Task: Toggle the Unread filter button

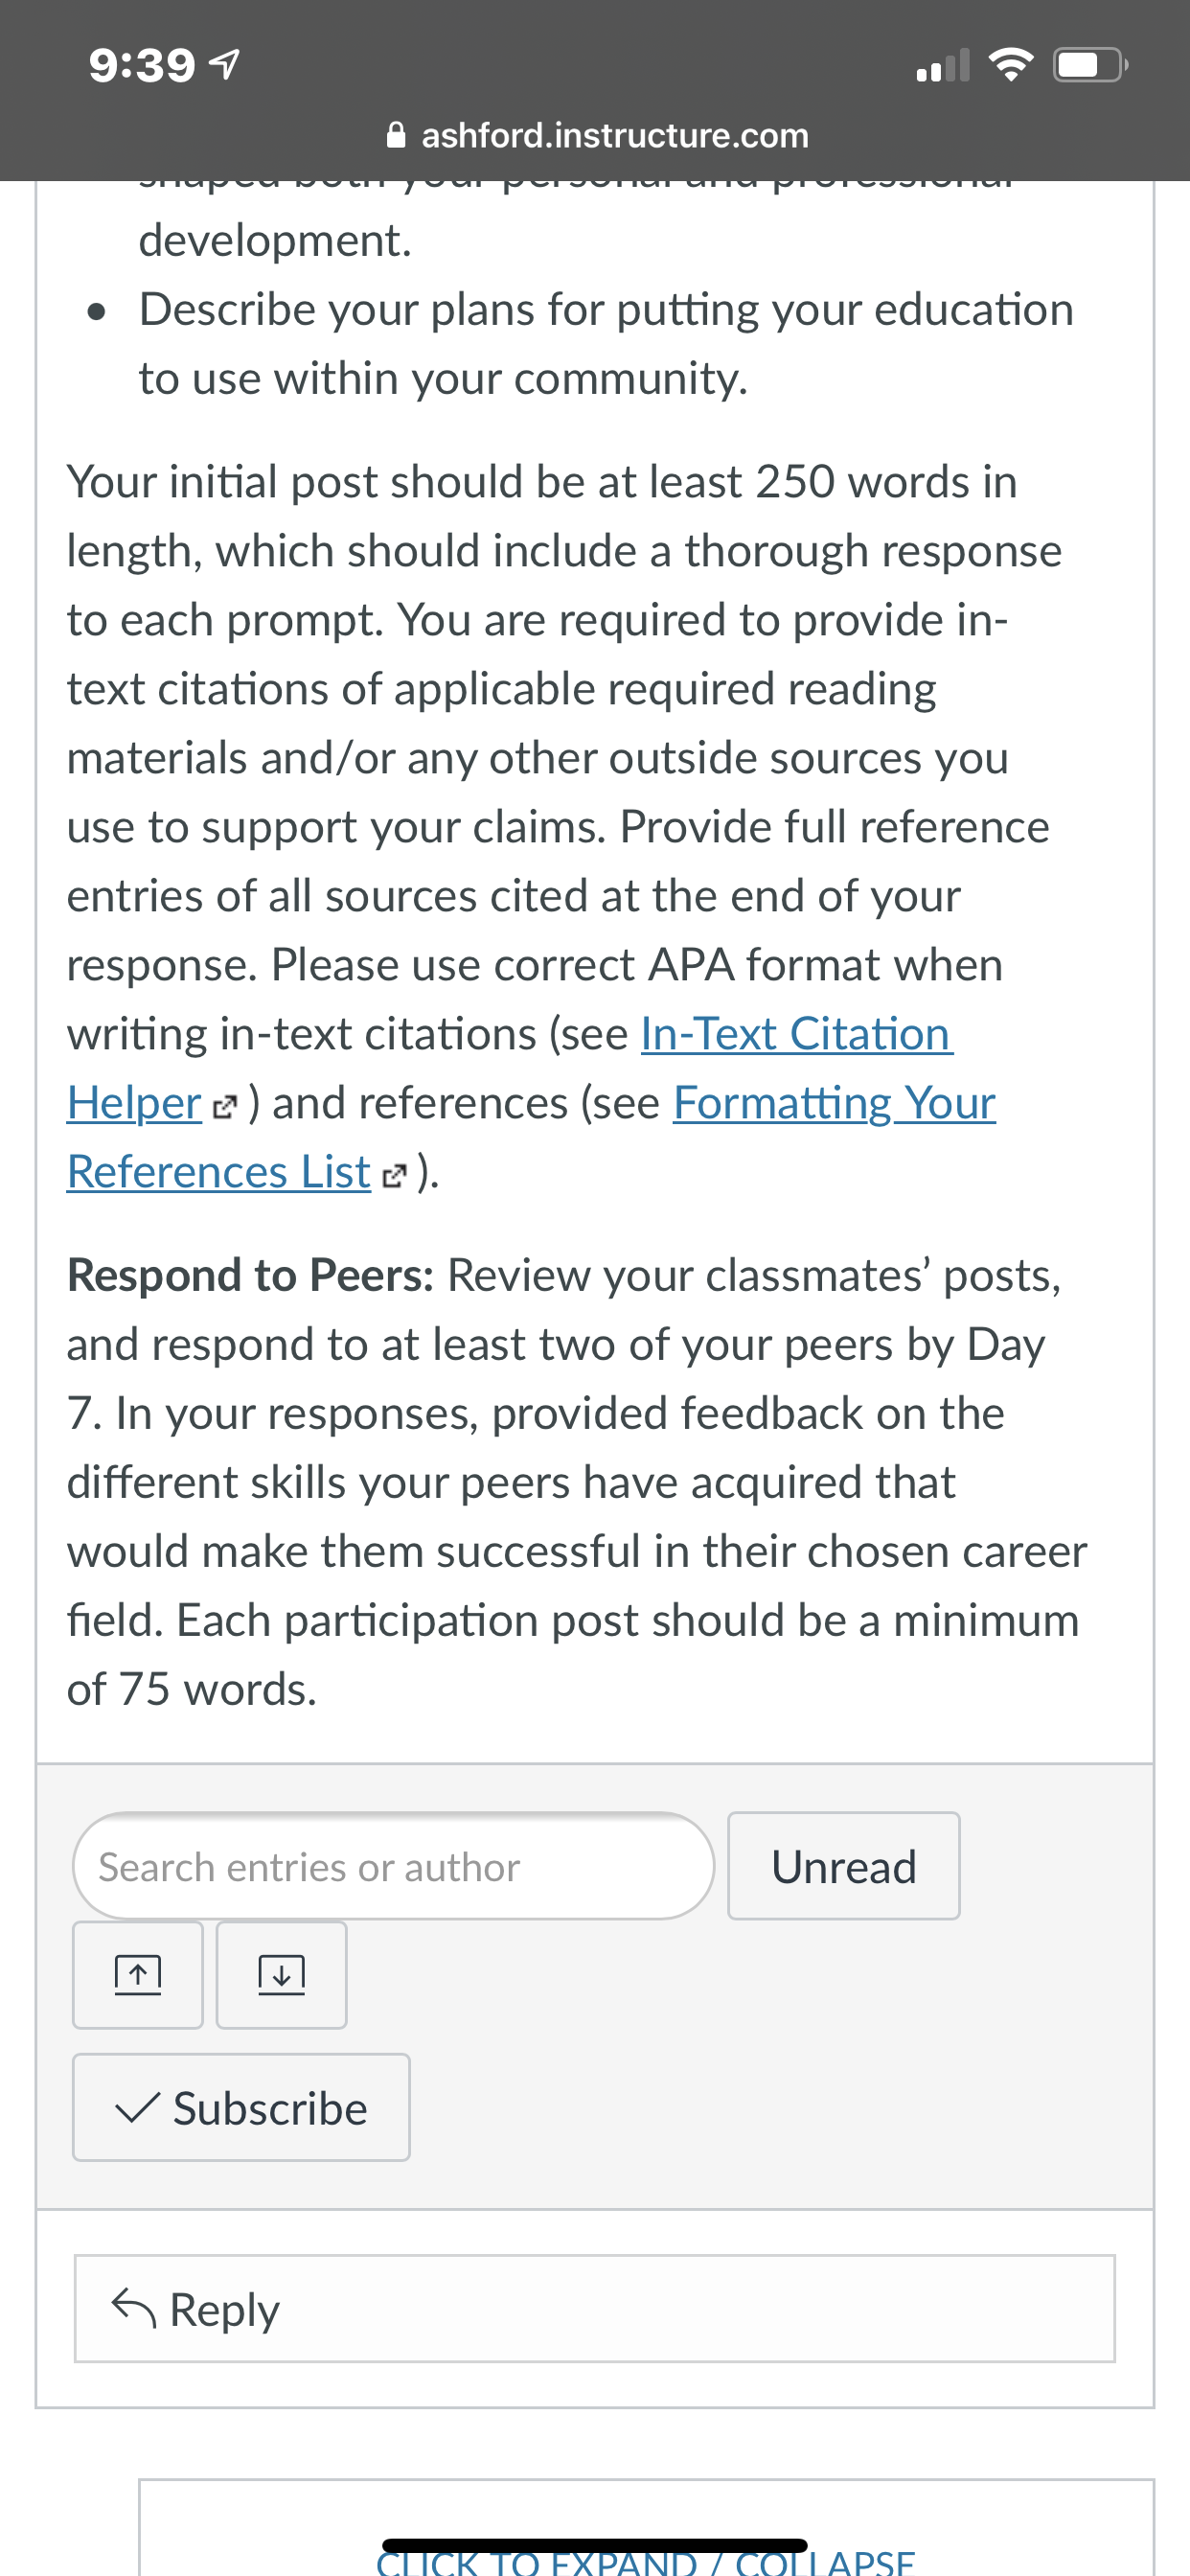Action: coord(843,1865)
